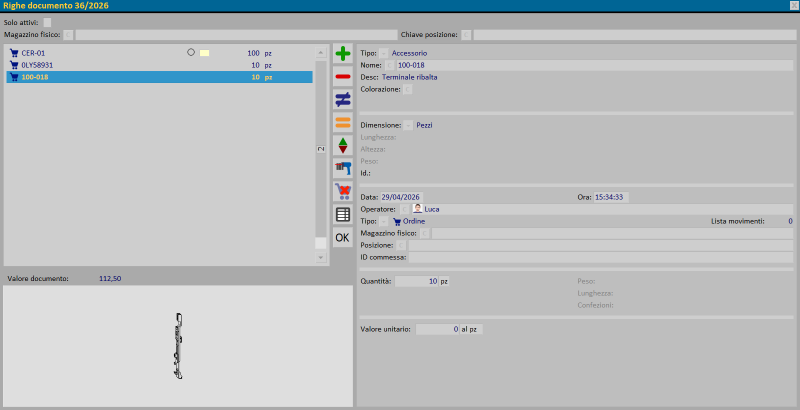Click the shopping cart with red X icon
This screenshot has width=800, height=410.
[343, 191]
